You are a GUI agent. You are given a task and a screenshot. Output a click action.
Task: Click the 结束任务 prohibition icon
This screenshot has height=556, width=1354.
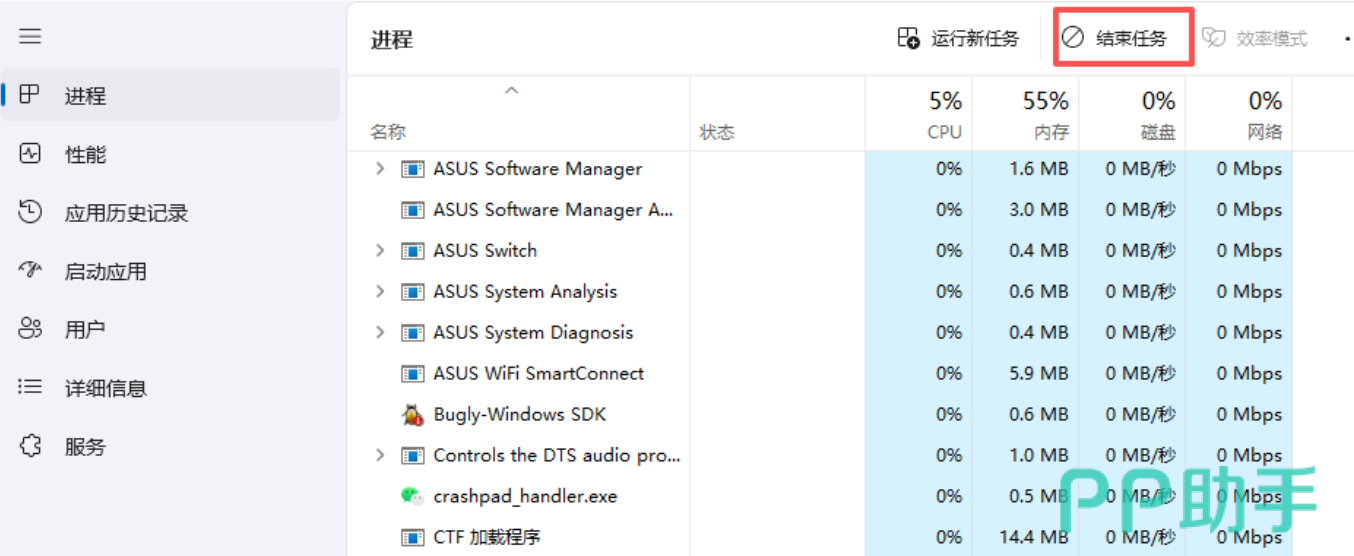pos(1072,38)
